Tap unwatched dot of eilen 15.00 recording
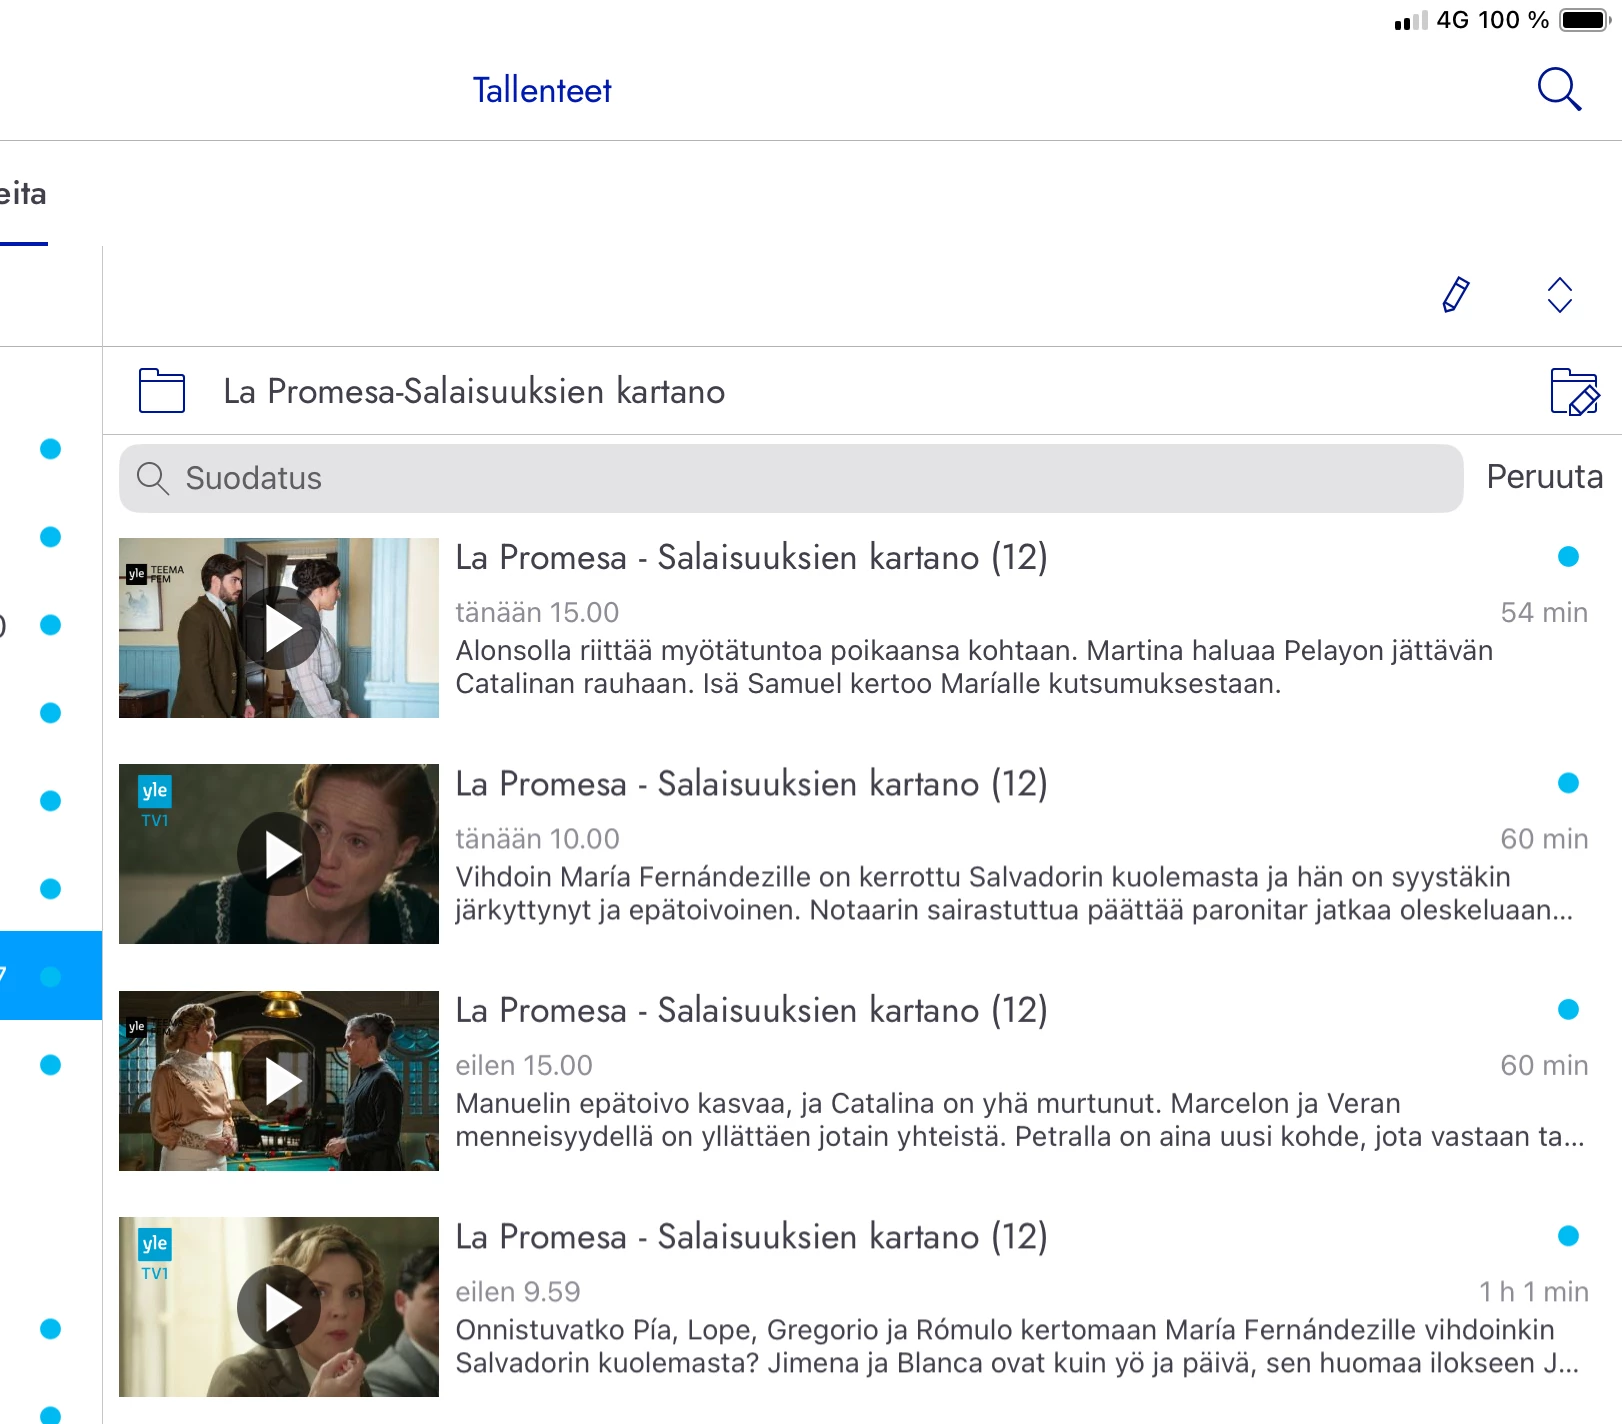 [1568, 1010]
